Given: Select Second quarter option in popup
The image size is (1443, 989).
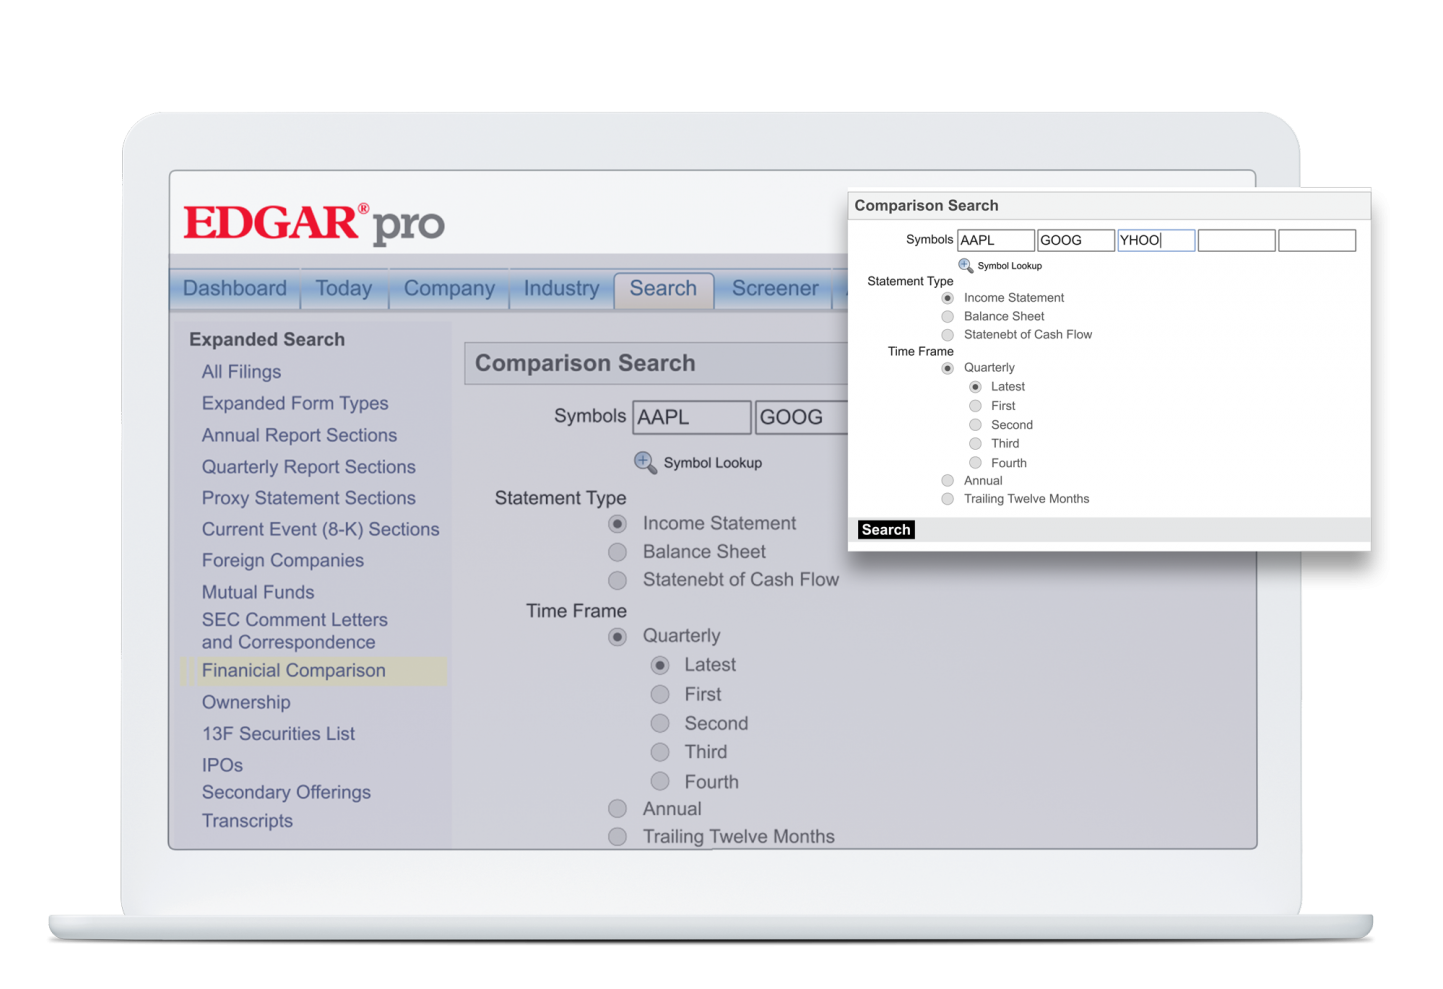Looking at the screenshot, I should [975, 425].
